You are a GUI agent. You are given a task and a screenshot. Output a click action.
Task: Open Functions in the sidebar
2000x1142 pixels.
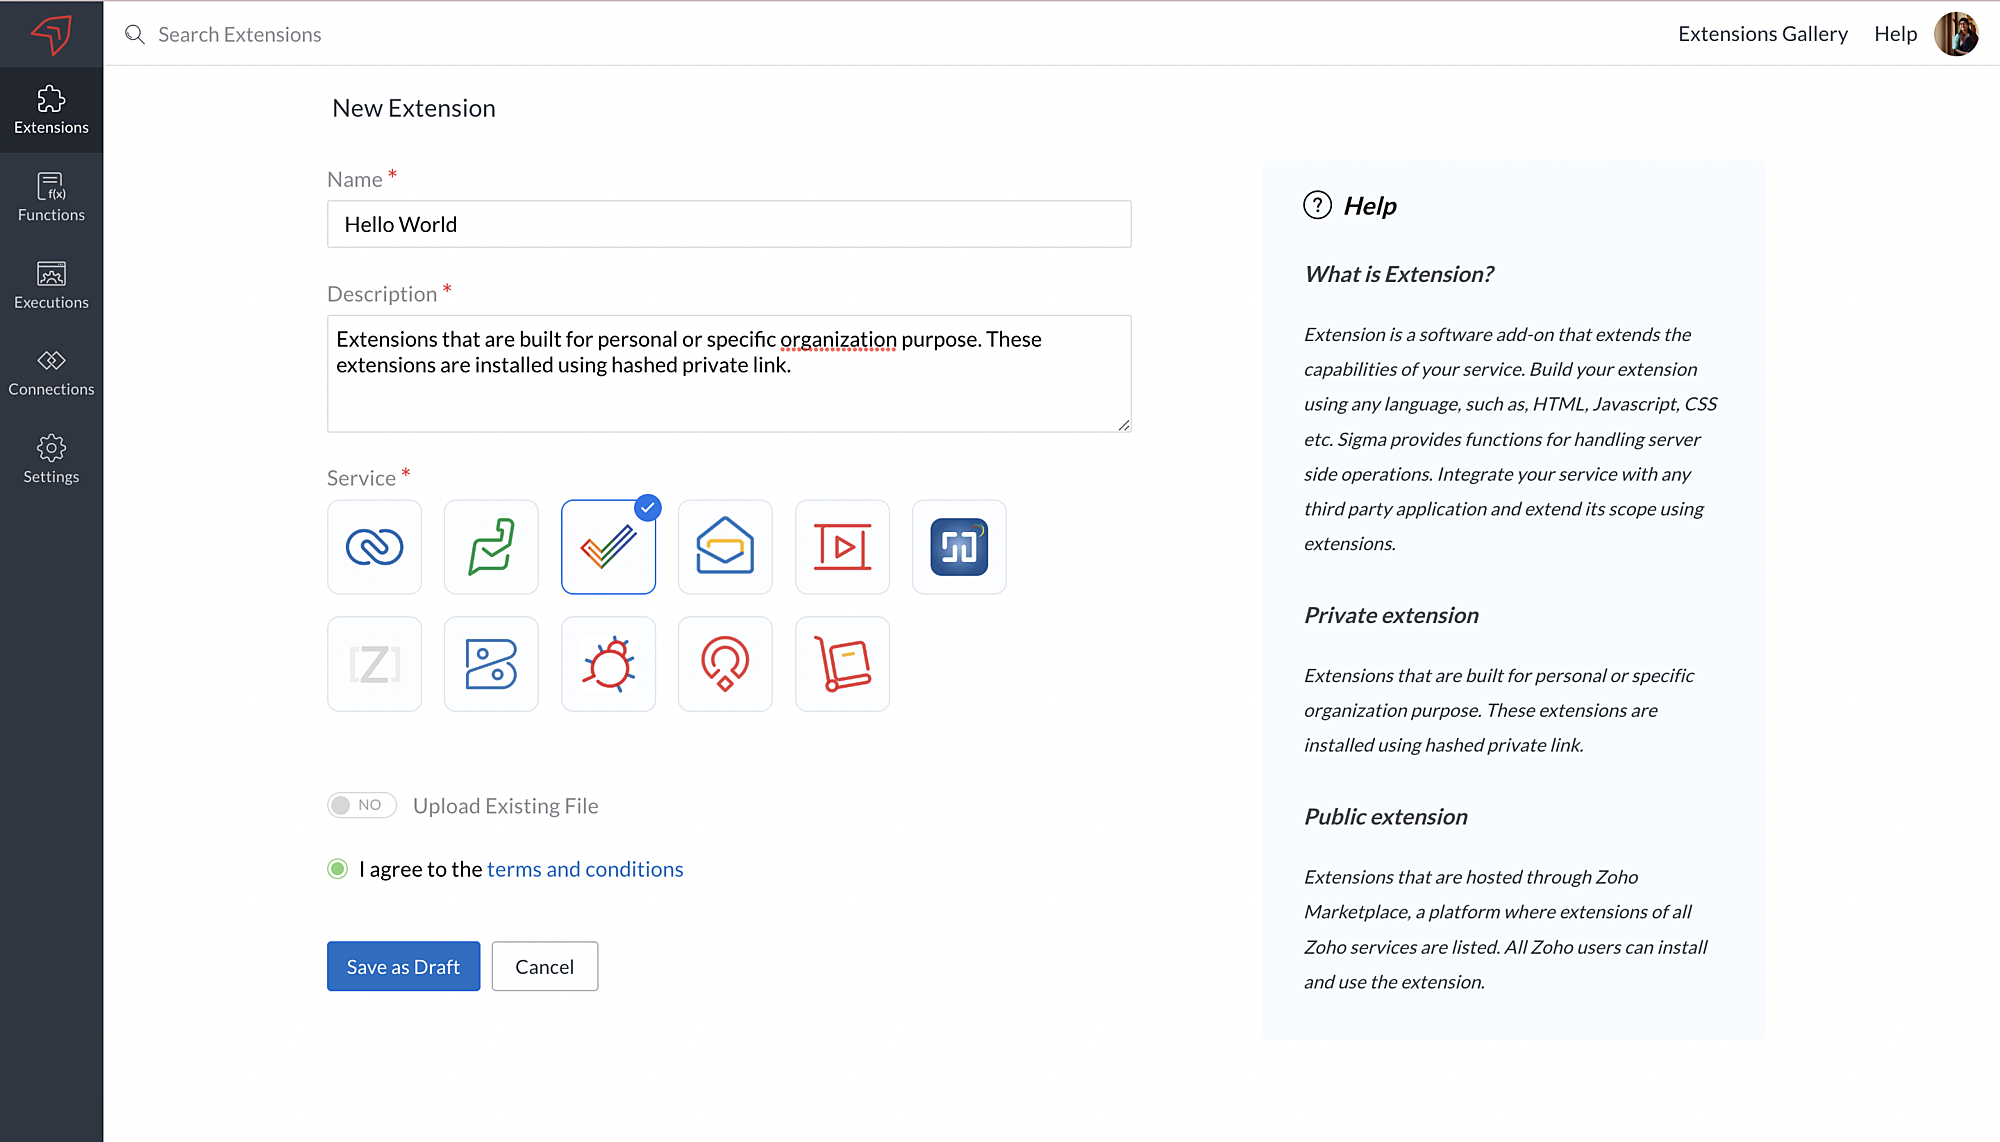[x=51, y=197]
